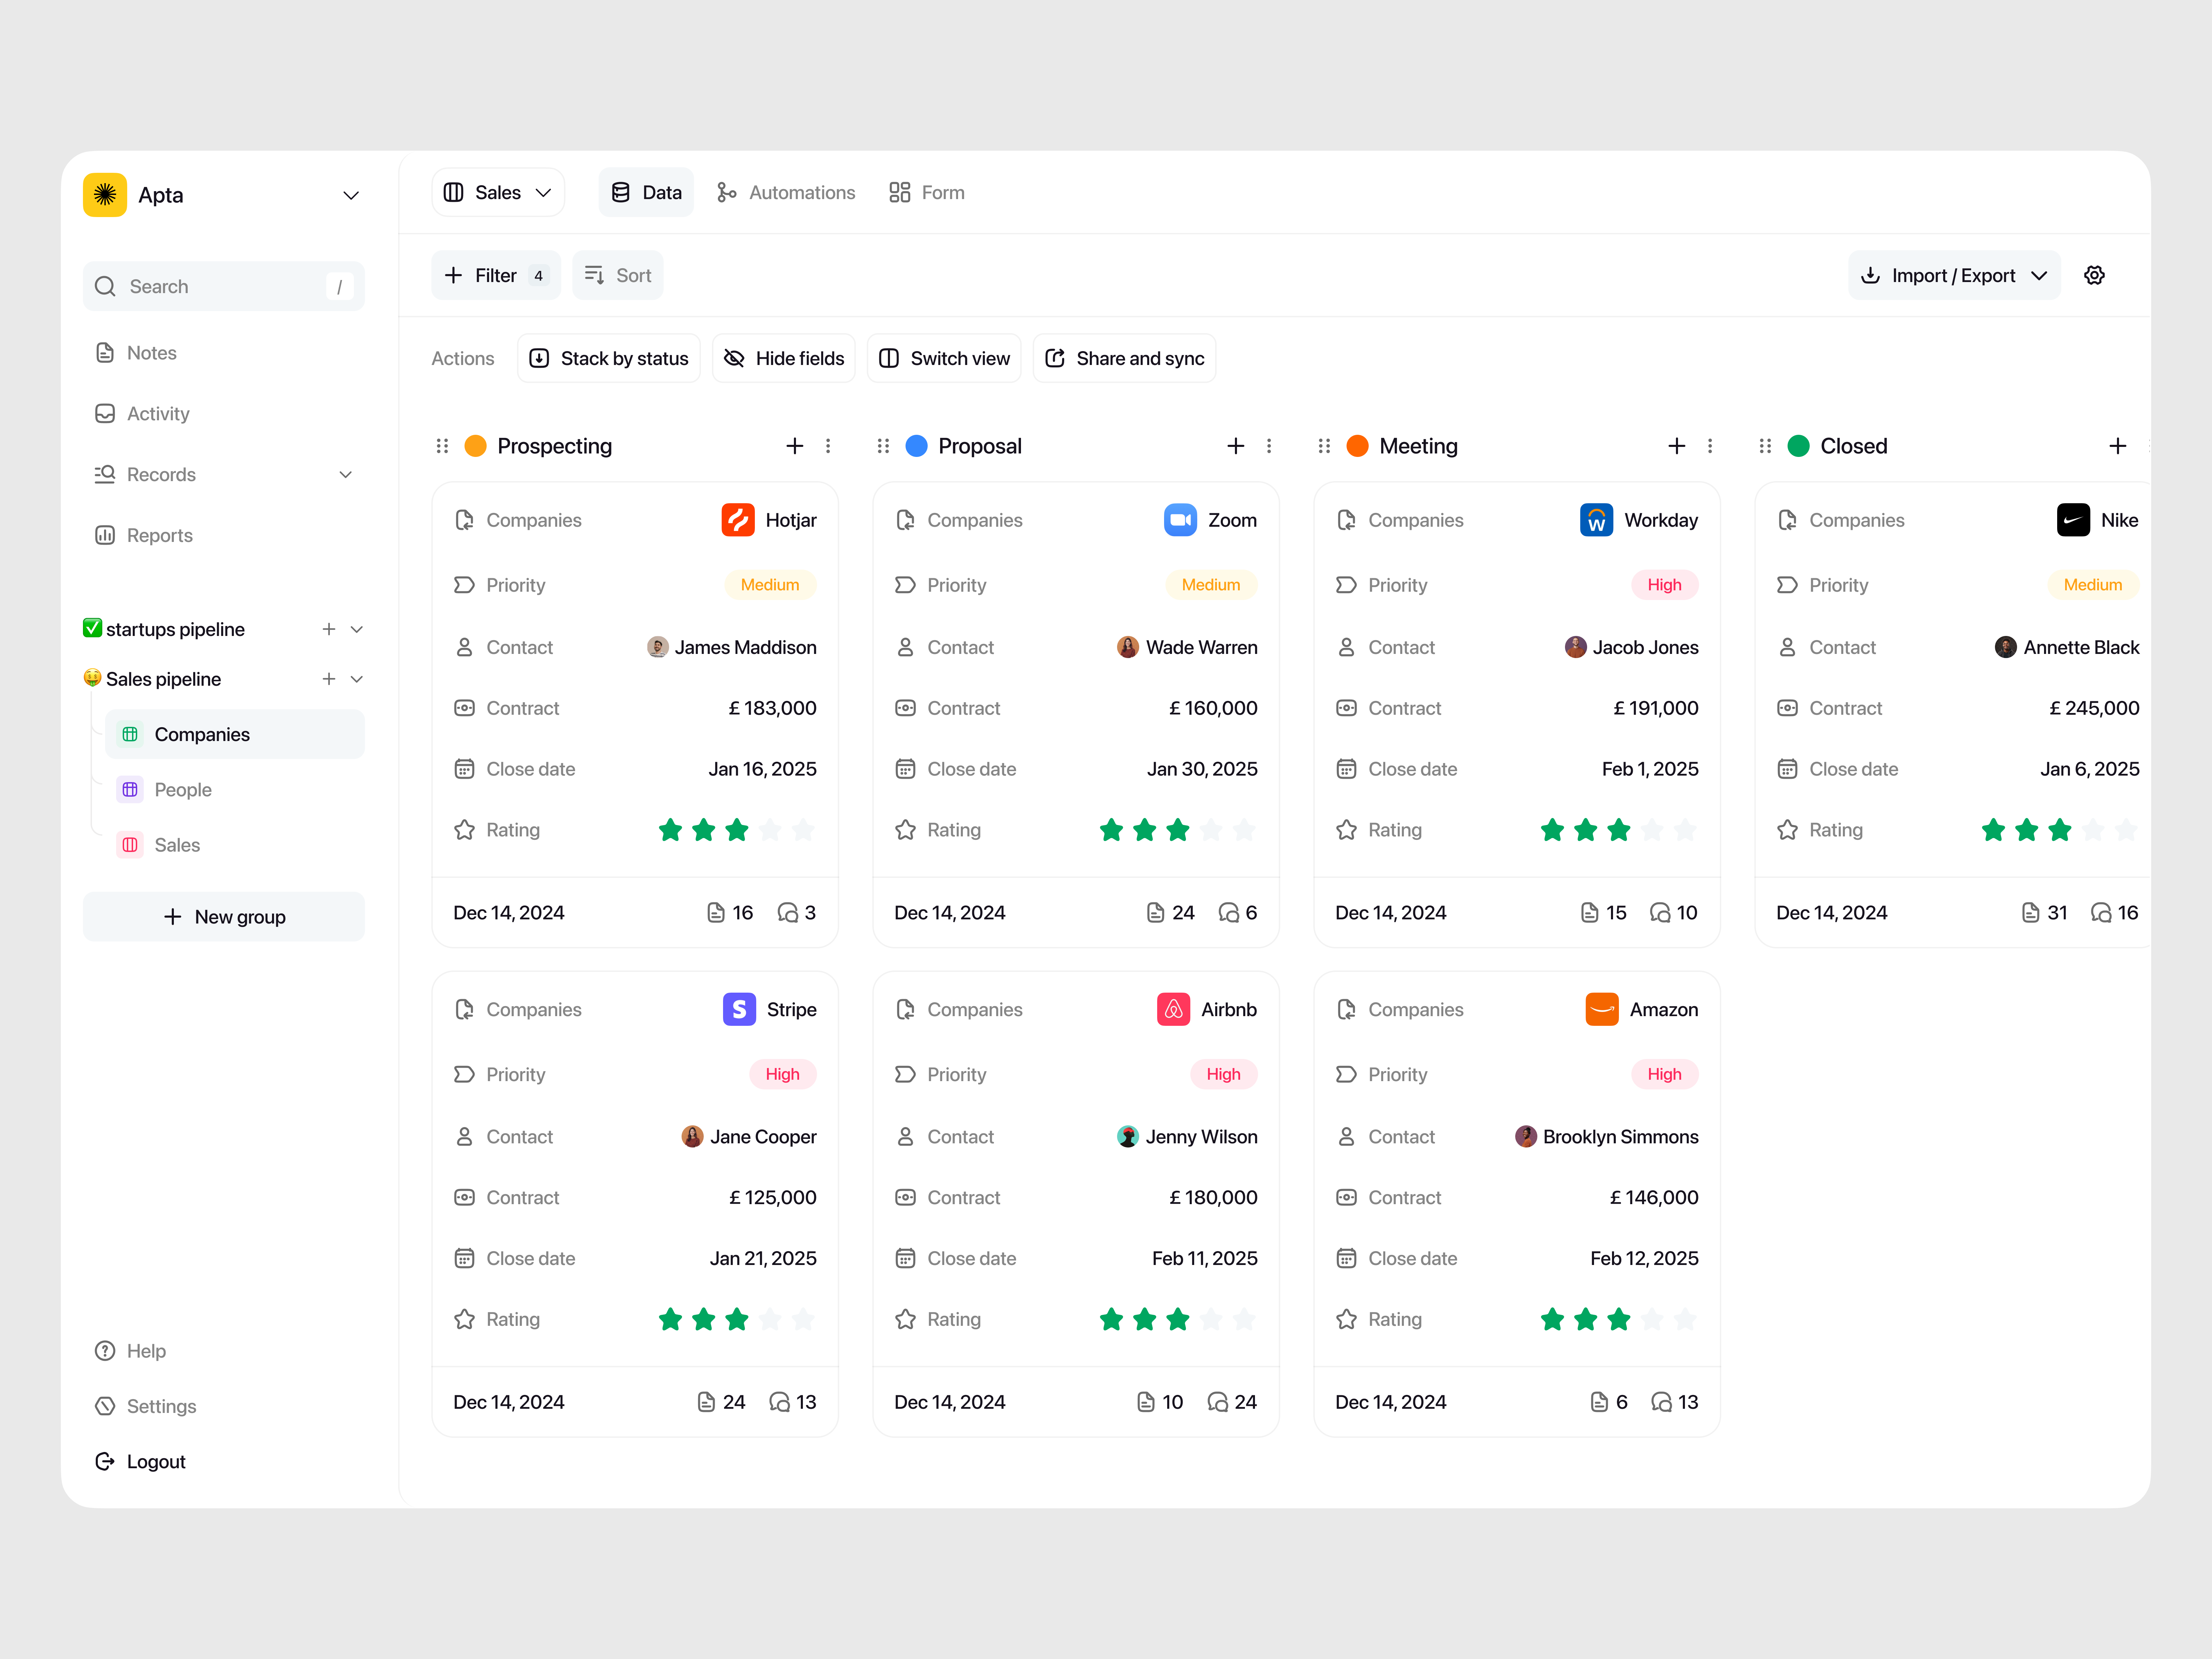Switch to the Form tab
Screen dimensions: 2212x1659
(927, 192)
